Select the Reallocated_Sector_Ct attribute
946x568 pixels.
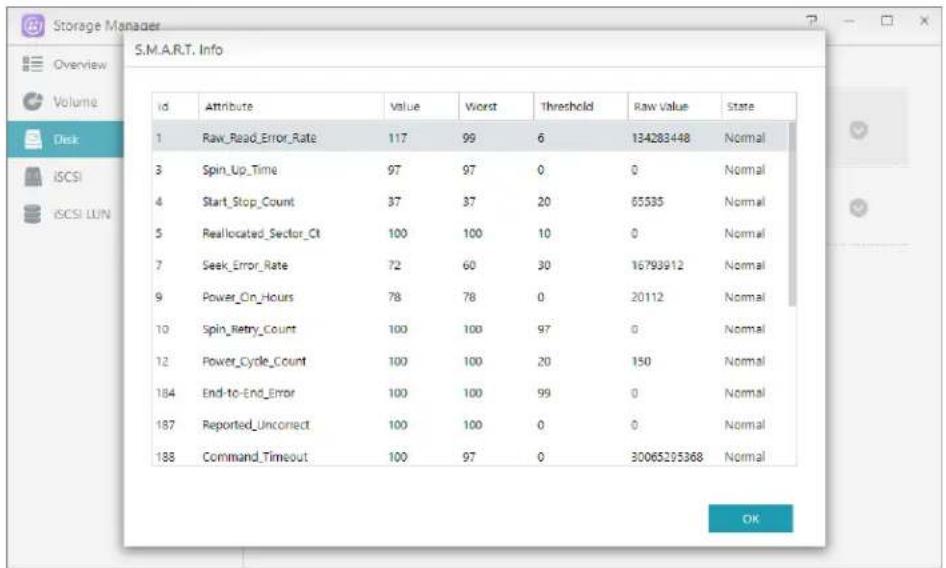click(x=261, y=234)
